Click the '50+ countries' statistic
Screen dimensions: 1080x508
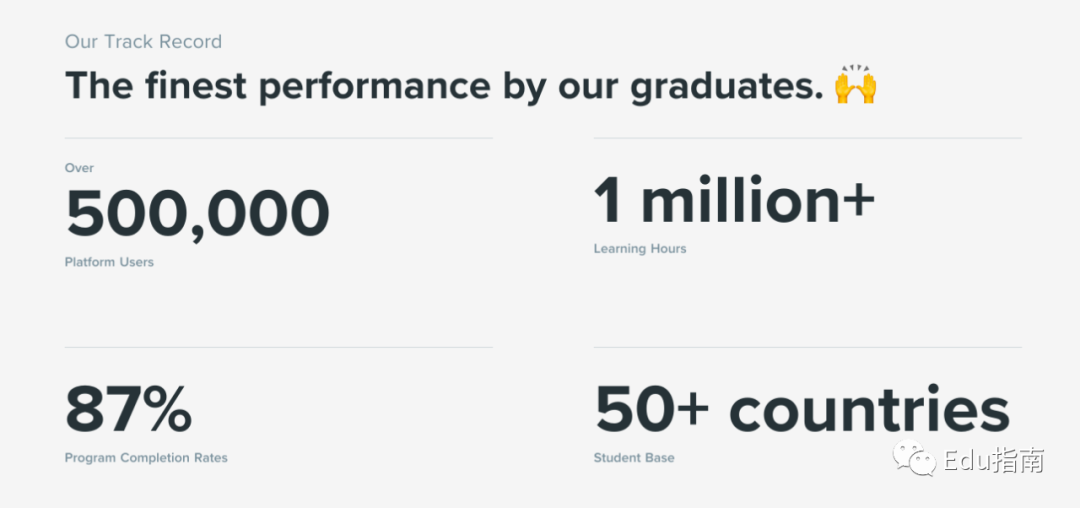802,410
